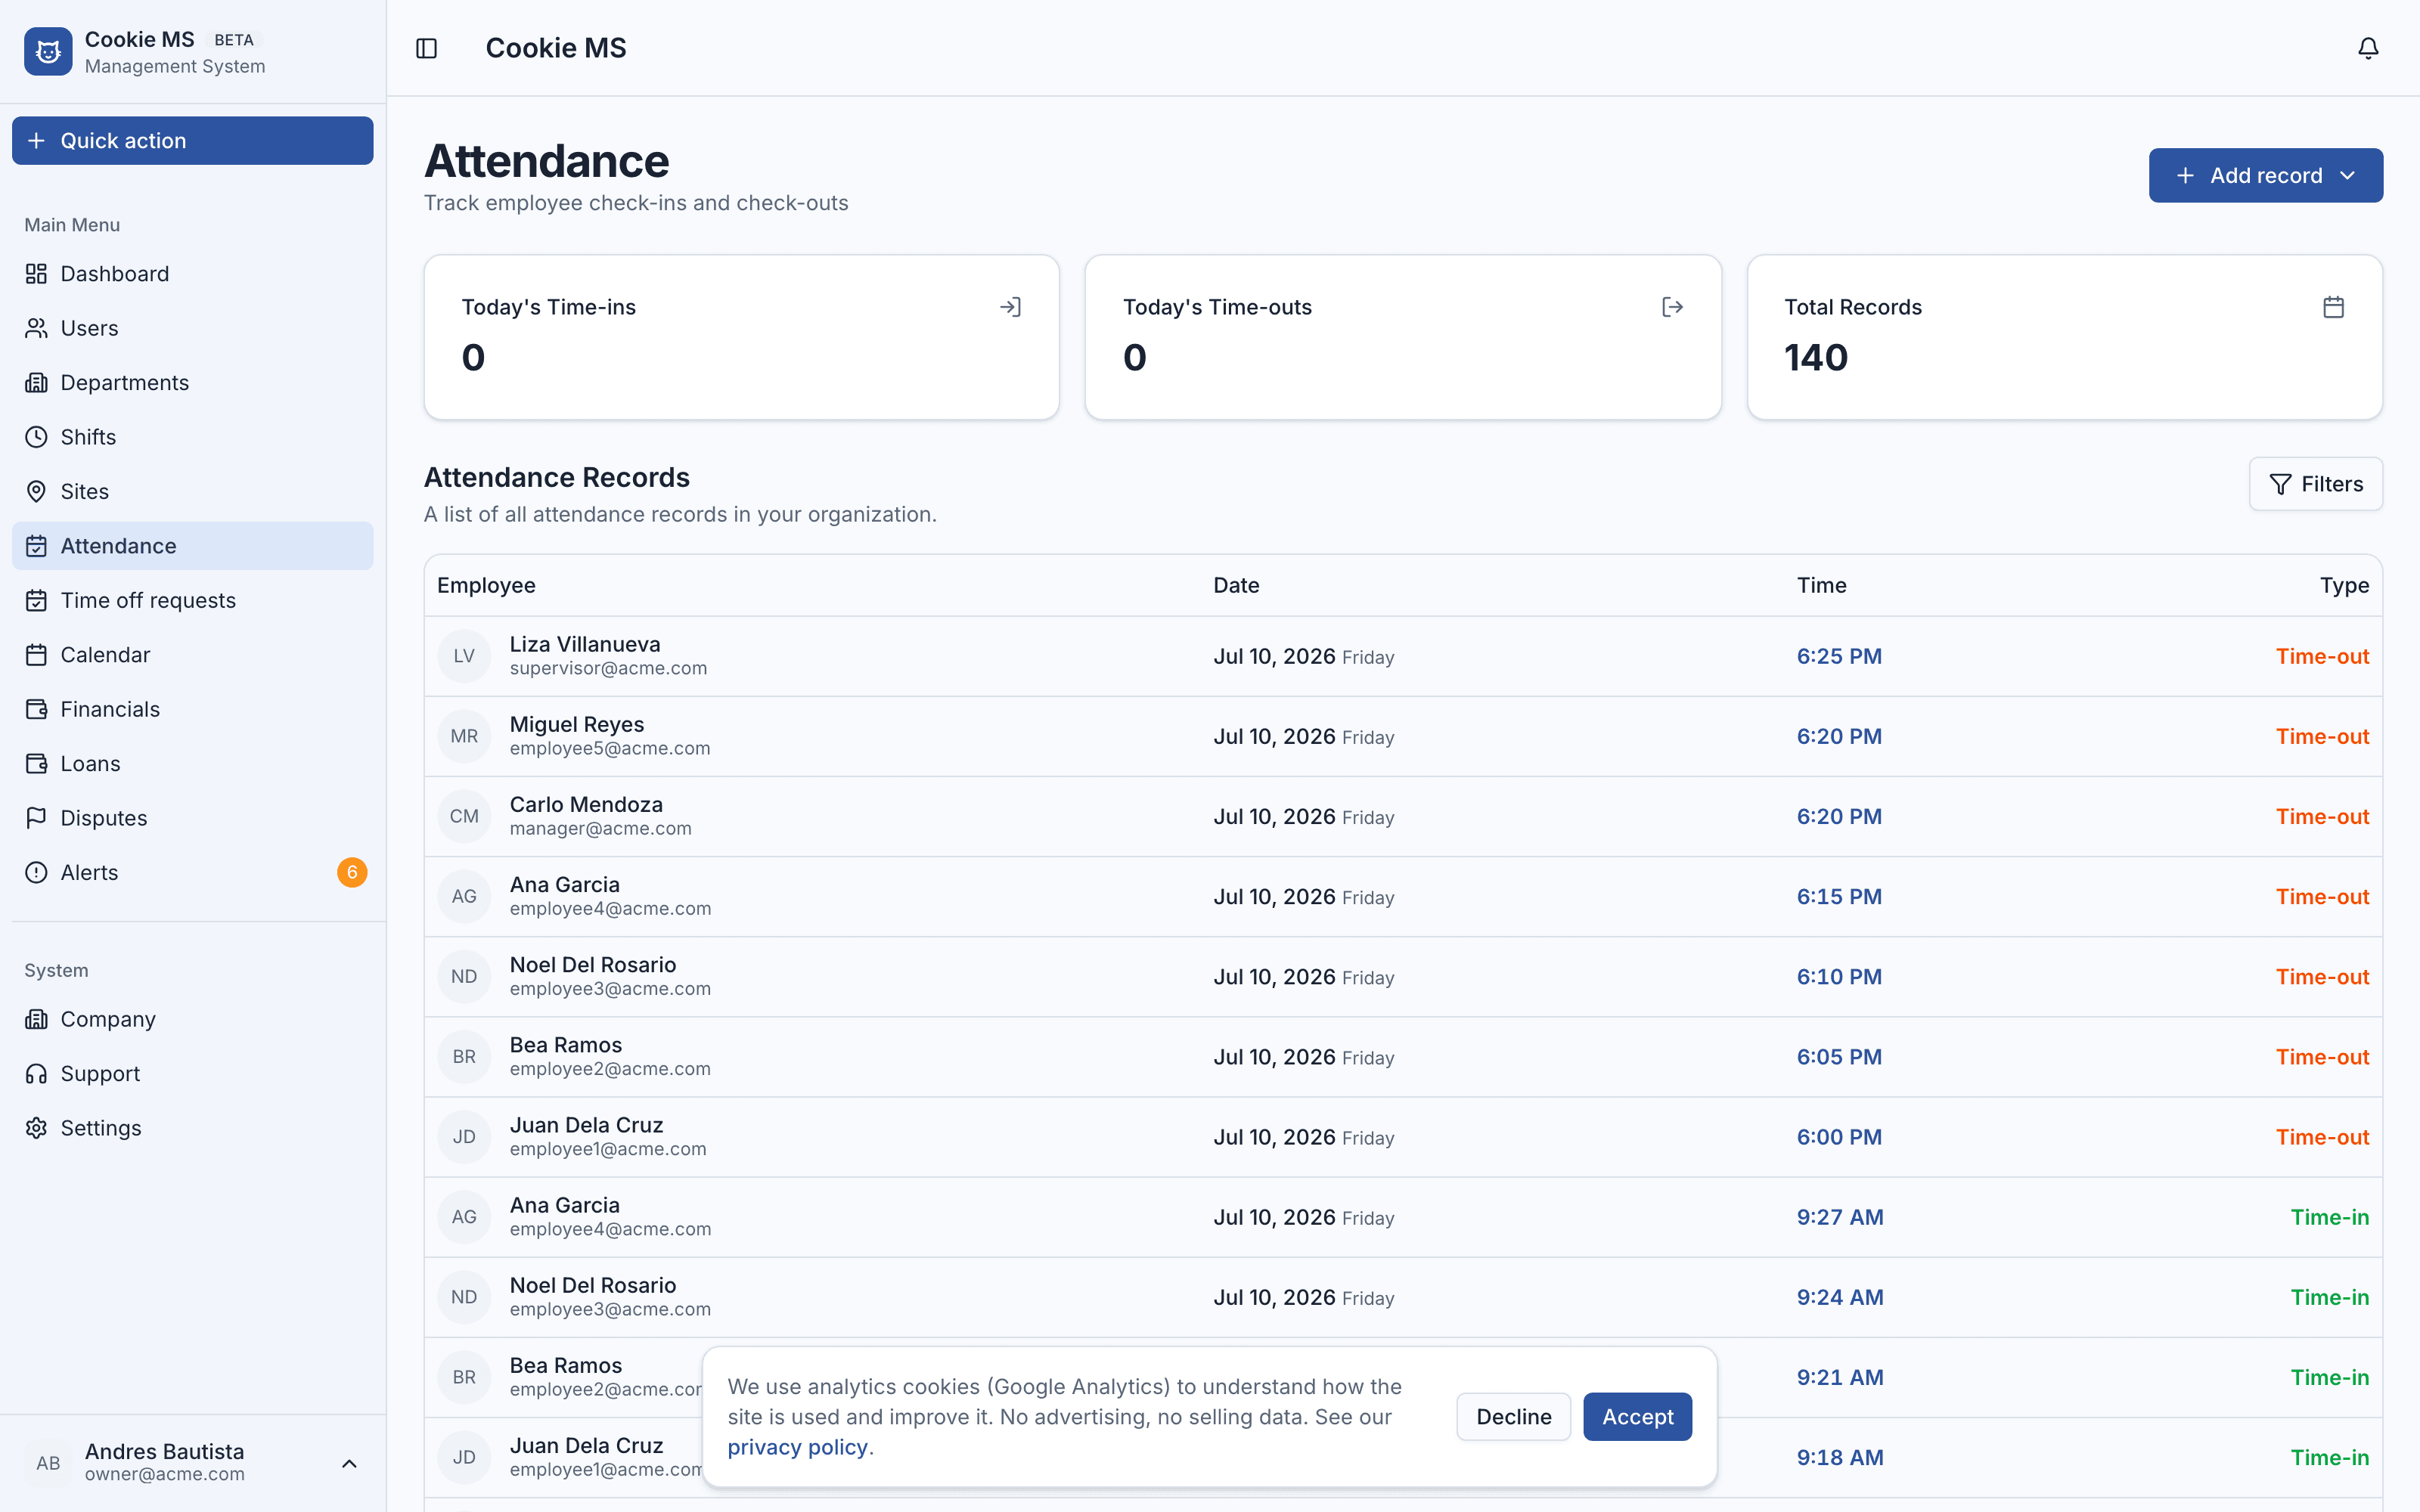Open the Dashboard menu item
This screenshot has width=2420, height=1512.
point(192,274)
